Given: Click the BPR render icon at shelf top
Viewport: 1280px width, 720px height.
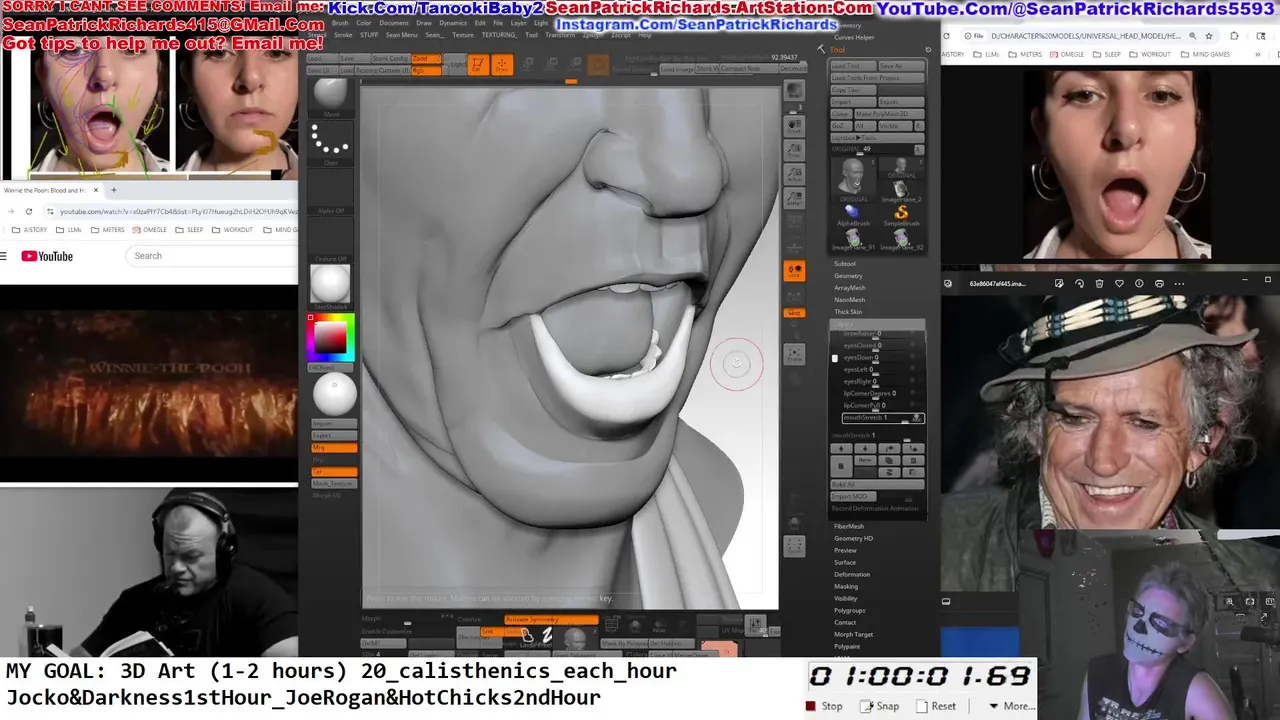Looking at the screenshot, I should click(x=794, y=90).
